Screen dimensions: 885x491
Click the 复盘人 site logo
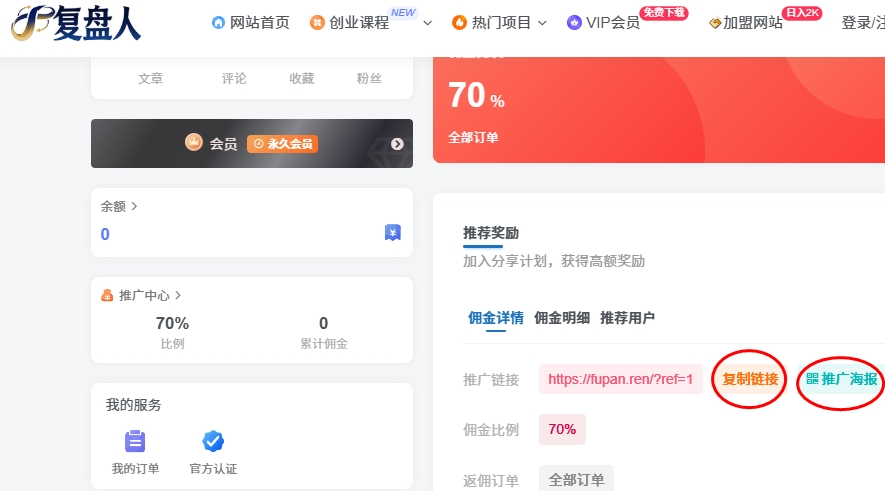coord(77,23)
